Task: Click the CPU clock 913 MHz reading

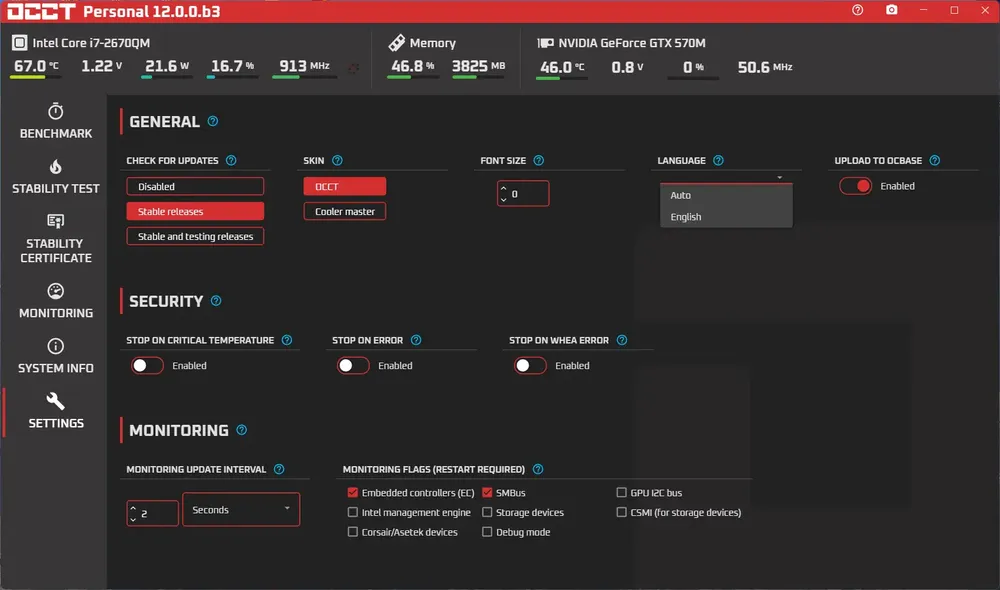Action: [304, 66]
